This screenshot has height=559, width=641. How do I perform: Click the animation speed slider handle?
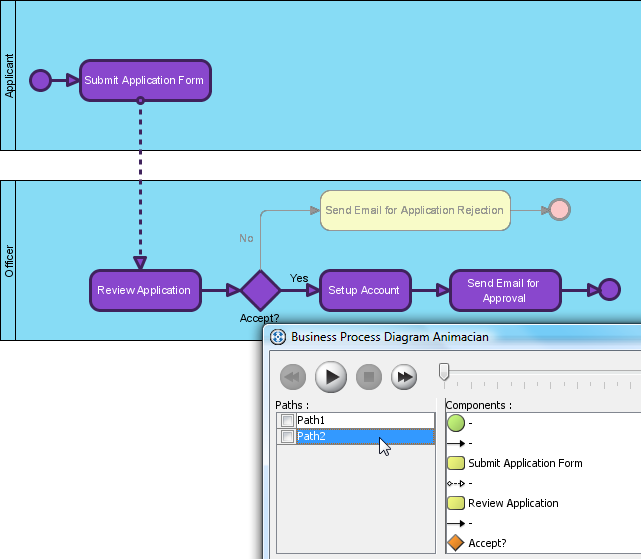[x=444, y=372]
